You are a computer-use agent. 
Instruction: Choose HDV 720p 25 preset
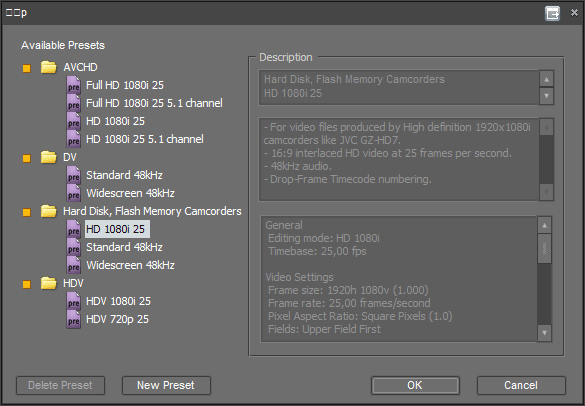(x=117, y=319)
